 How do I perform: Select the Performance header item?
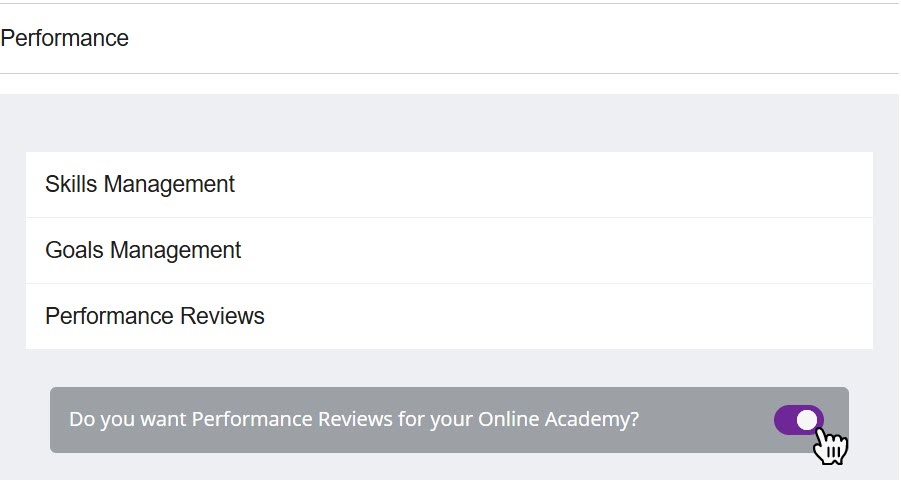coord(65,39)
